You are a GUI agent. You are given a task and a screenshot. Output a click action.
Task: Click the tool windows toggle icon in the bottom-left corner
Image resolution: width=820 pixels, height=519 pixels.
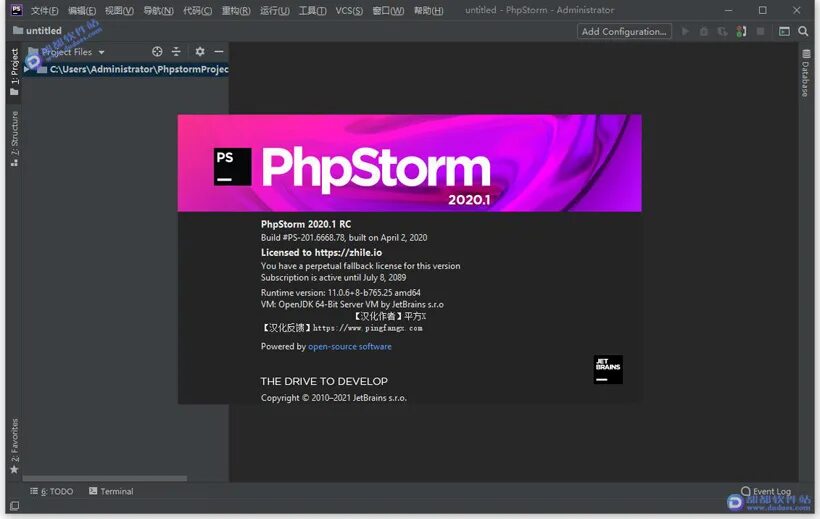tap(15, 506)
